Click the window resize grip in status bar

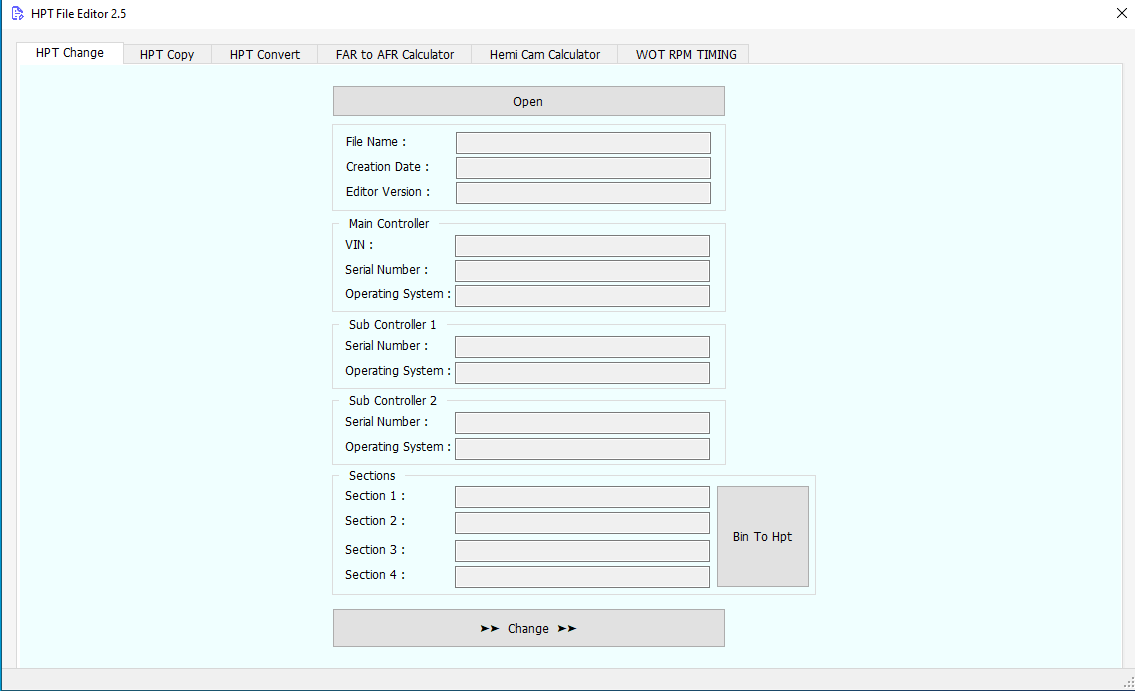pos(1128,684)
